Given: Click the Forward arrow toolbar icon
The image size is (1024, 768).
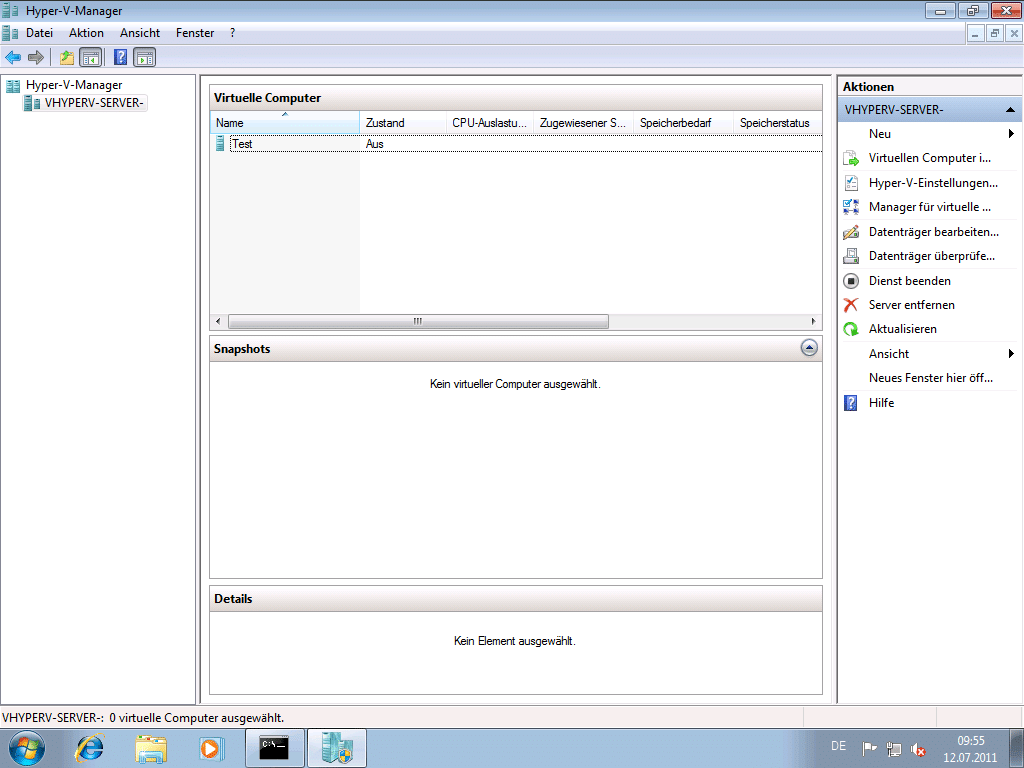Looking at the screenshot, I should click(36, 57).
